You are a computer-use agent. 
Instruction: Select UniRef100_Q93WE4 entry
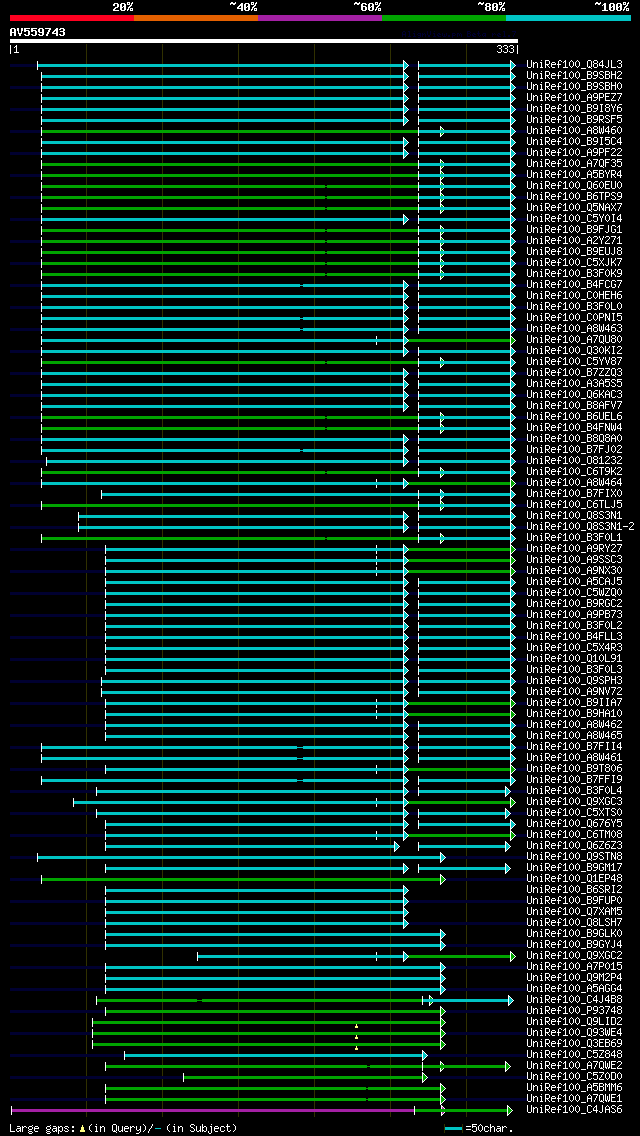tap(574, 1032)
